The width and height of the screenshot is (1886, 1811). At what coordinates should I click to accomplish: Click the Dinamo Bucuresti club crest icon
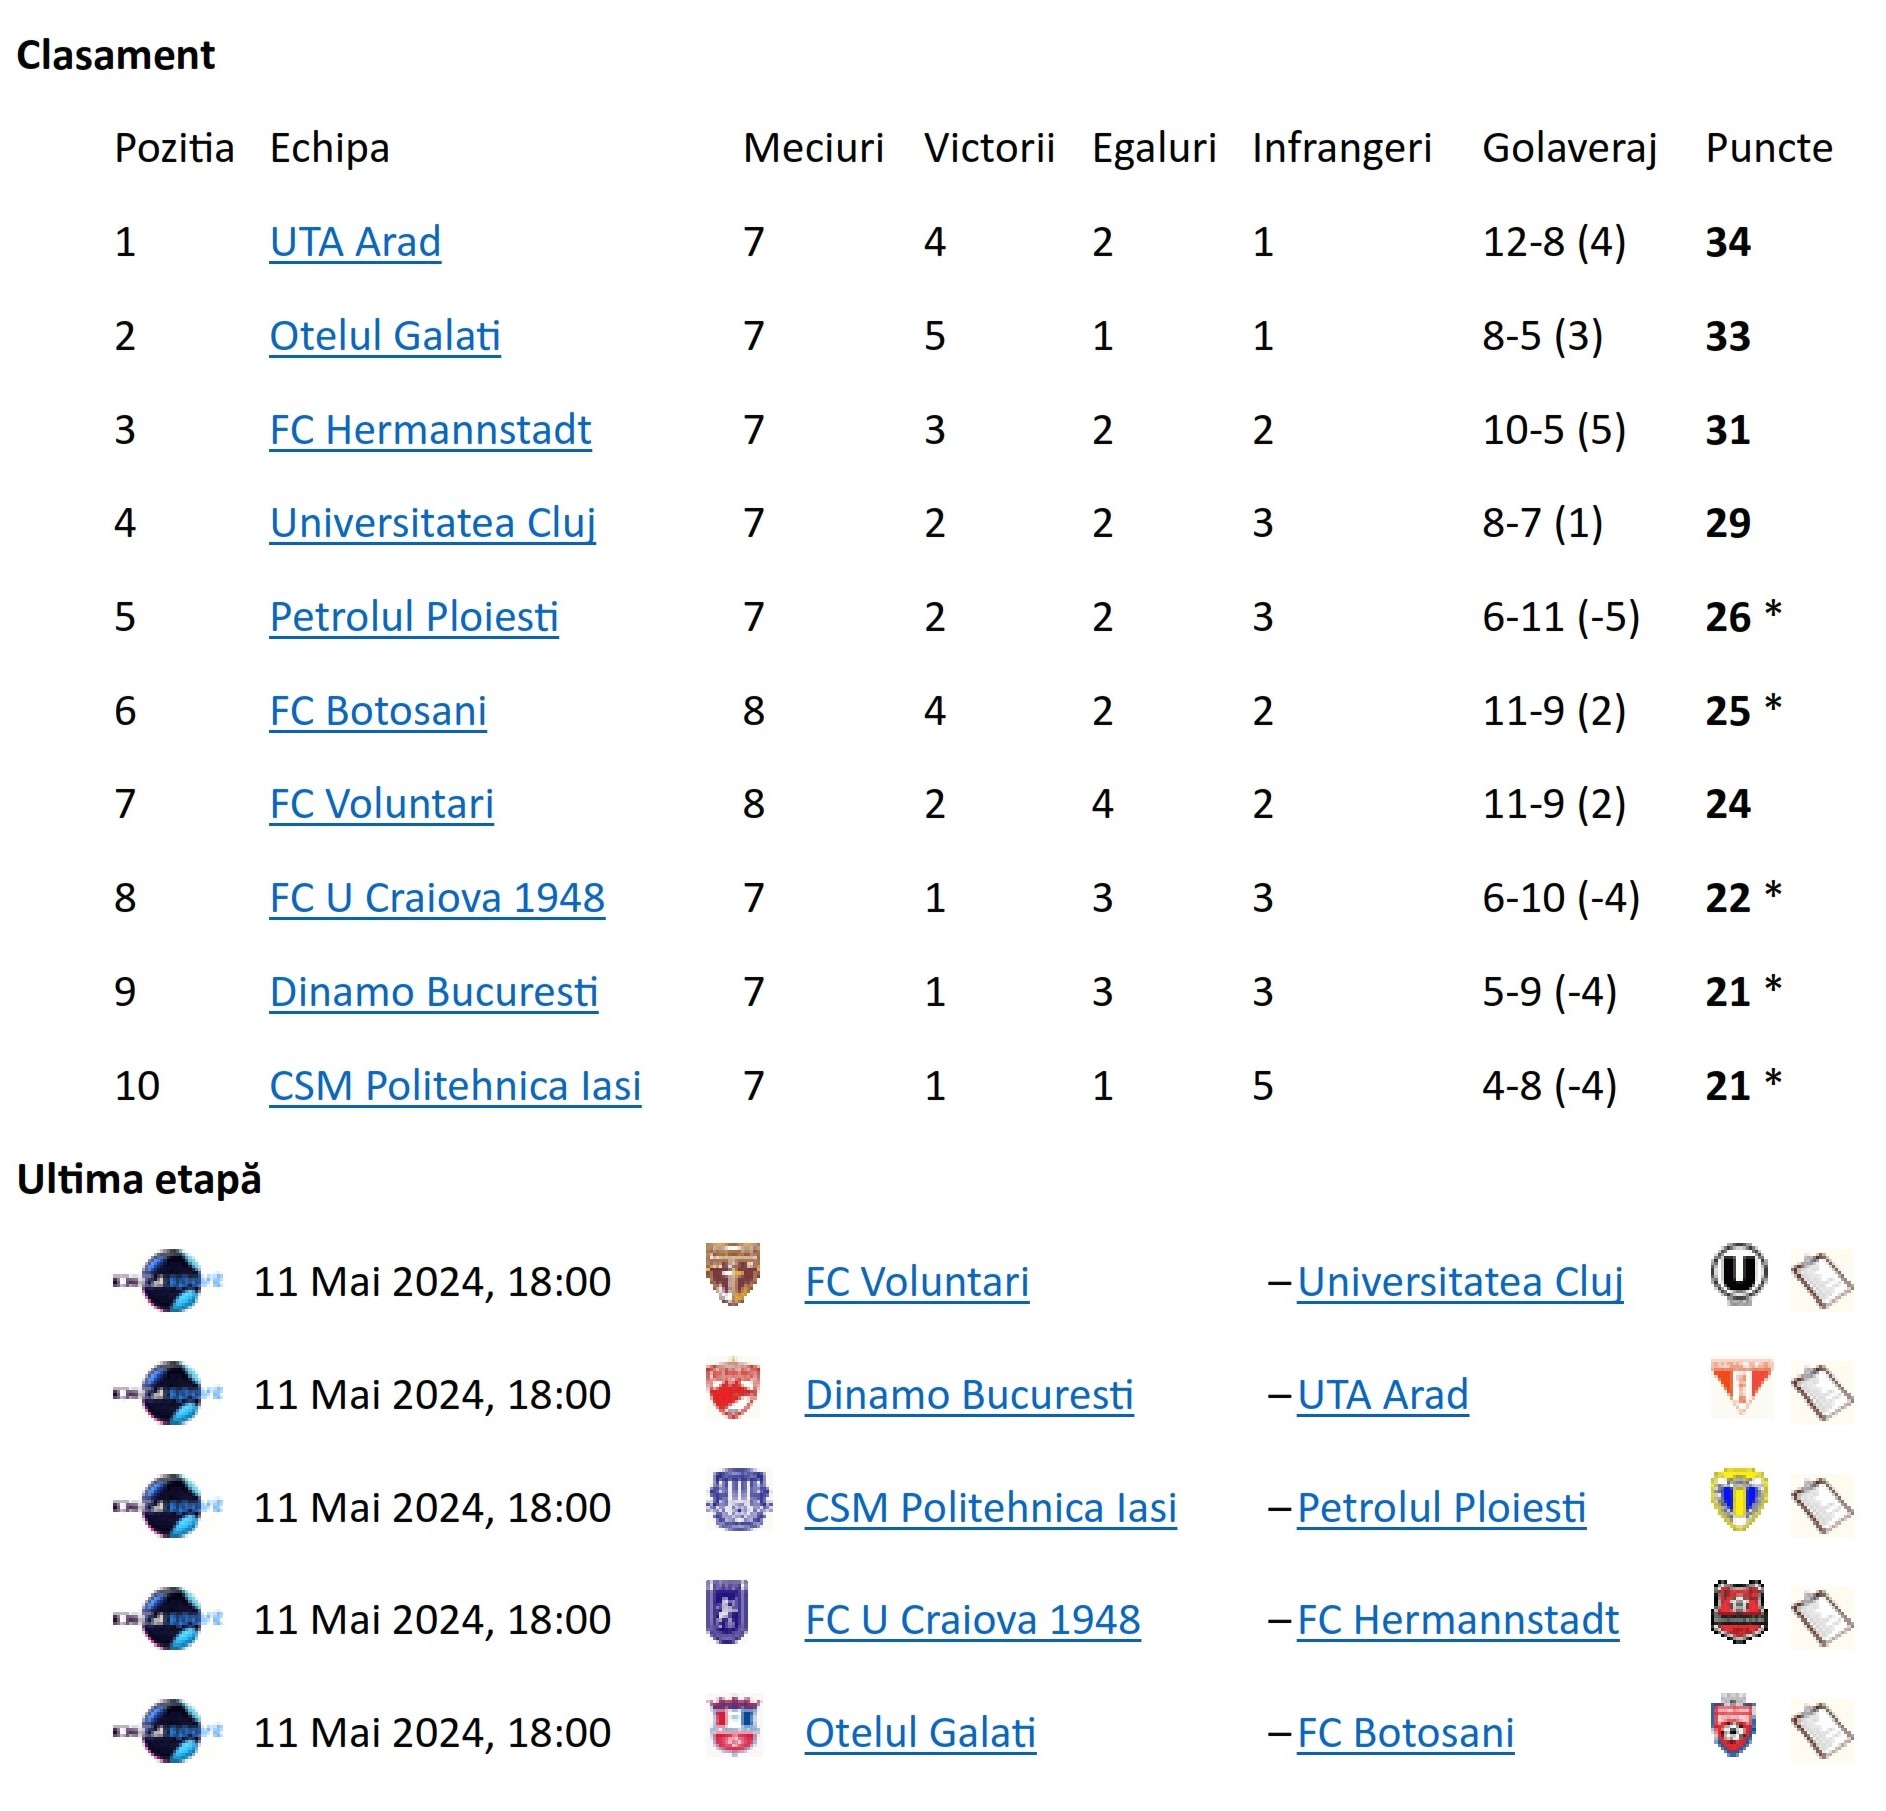733,1388
